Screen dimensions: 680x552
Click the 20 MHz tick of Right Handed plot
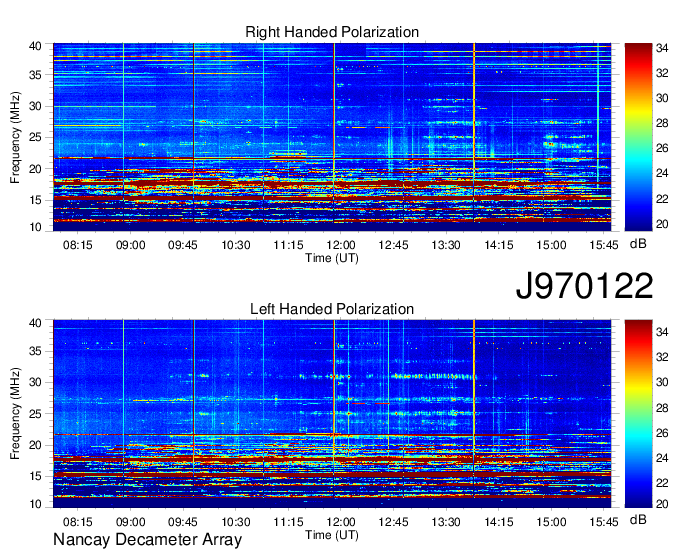[x=35, y=169]
